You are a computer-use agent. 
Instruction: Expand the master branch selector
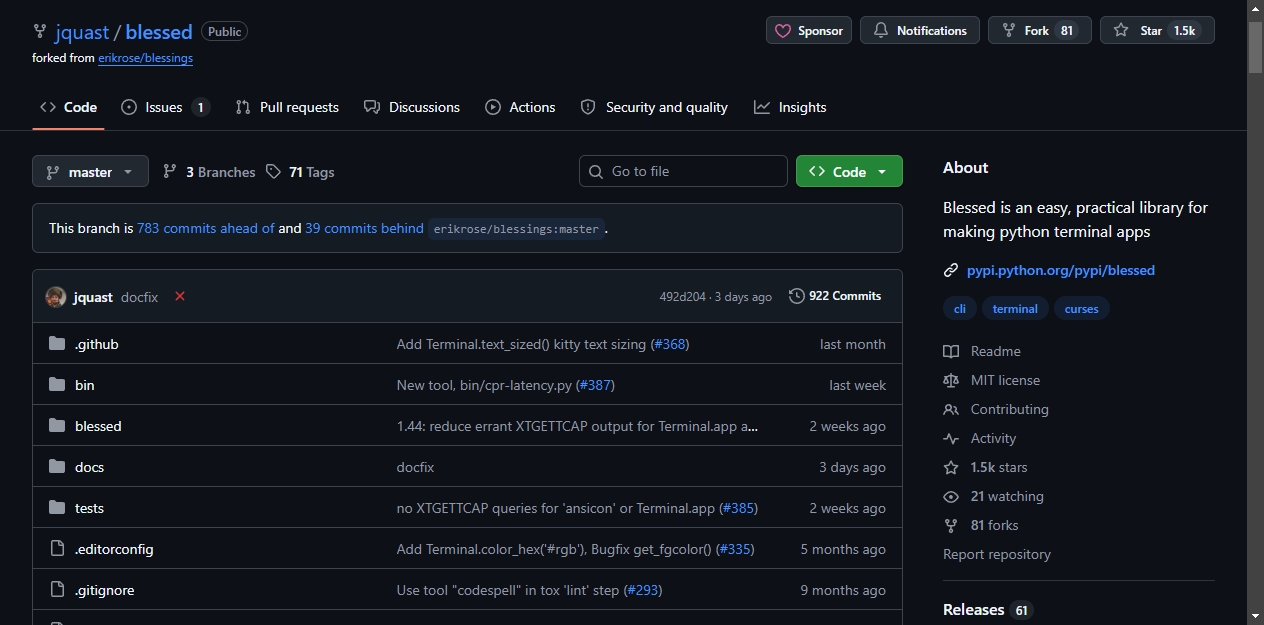click(90, 171)
